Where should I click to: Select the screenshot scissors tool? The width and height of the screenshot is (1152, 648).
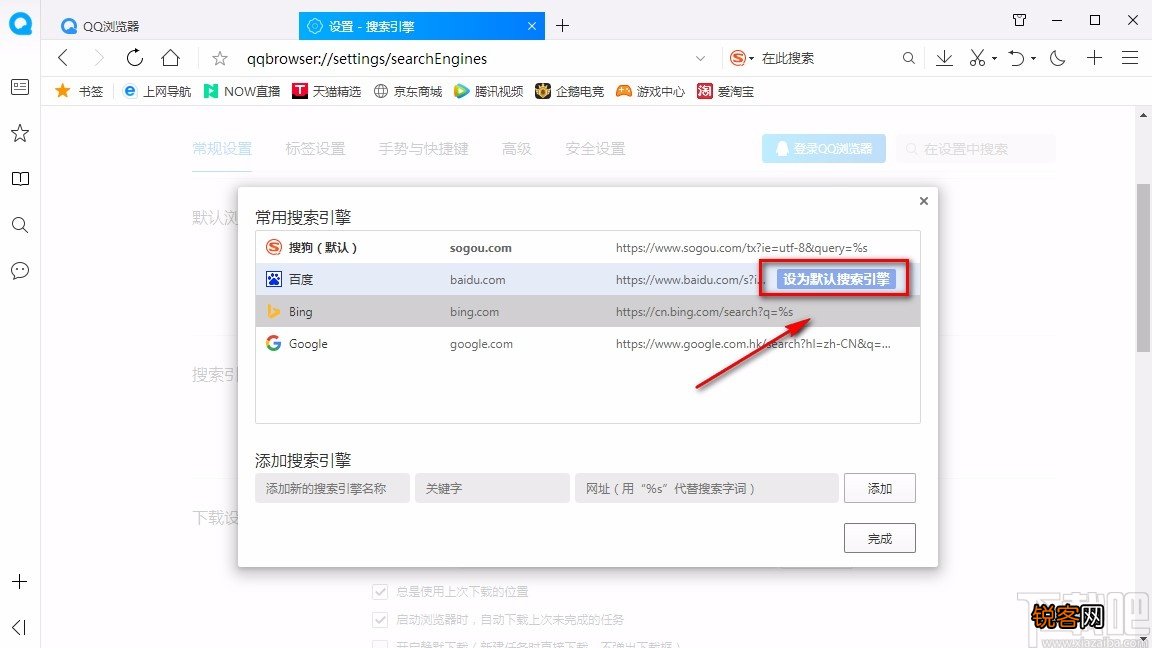tap(977, 58)
